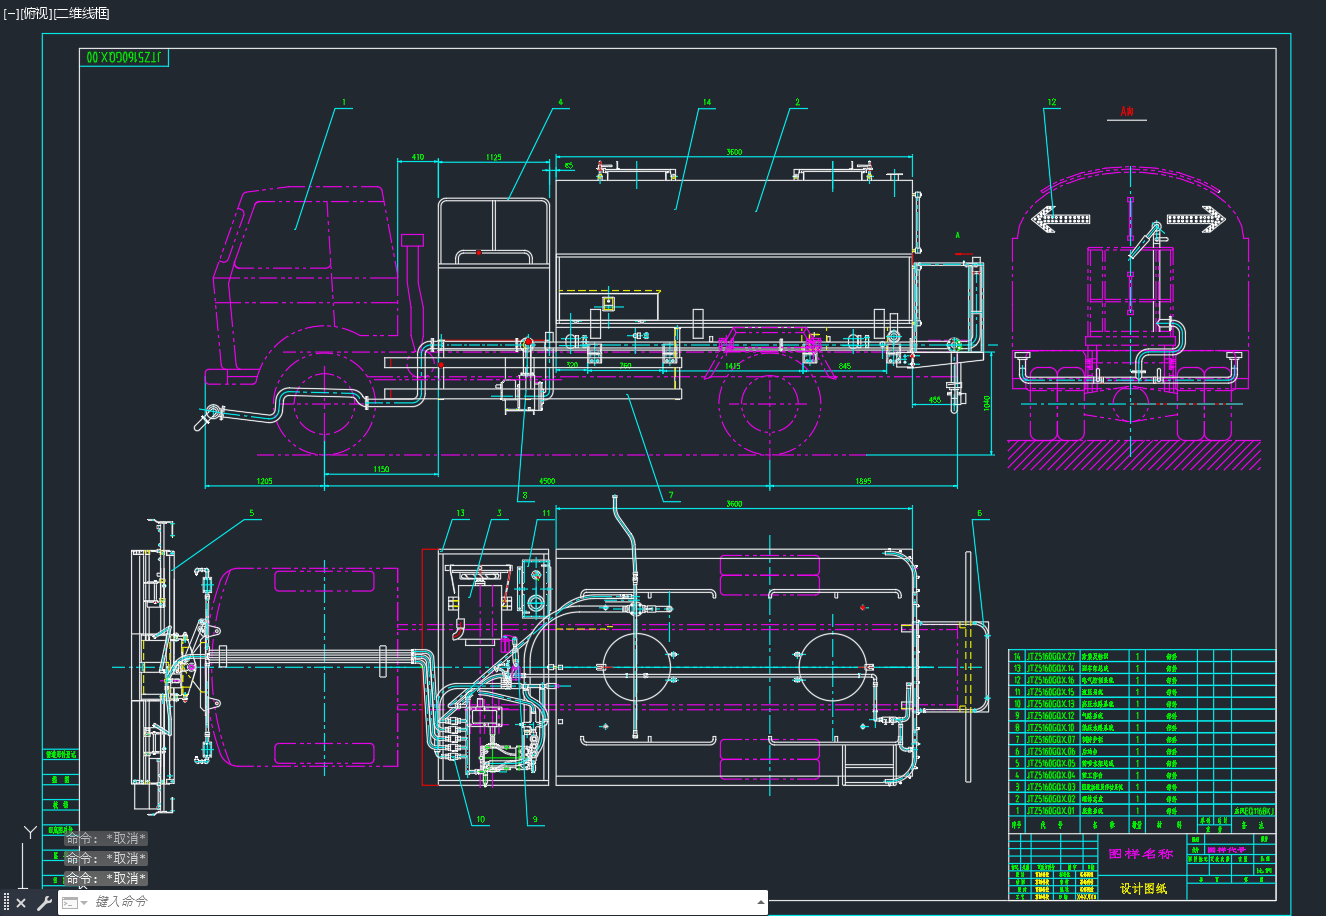1326x916 pixels.
Task: Select part code JTZ5160GQX.10 in the table
Action: click(1051, 728)
